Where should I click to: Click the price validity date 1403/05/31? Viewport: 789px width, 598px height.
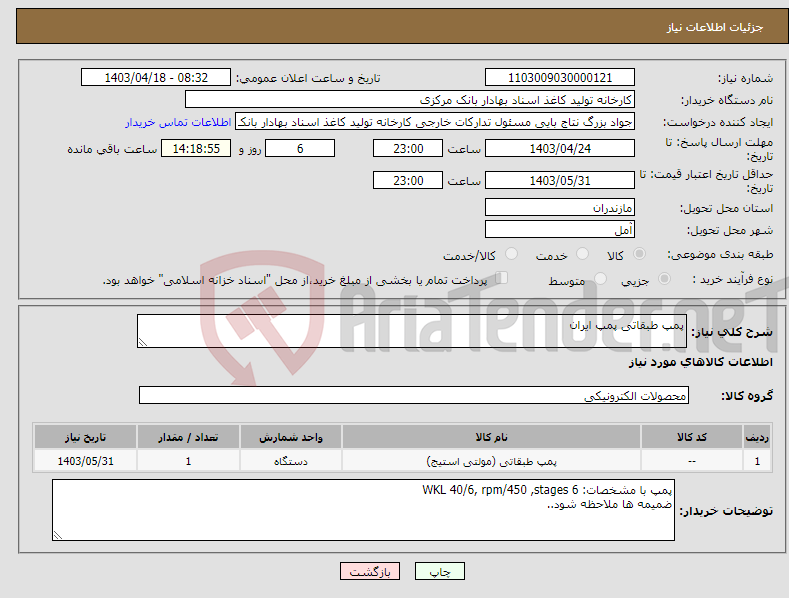[560, 180]
